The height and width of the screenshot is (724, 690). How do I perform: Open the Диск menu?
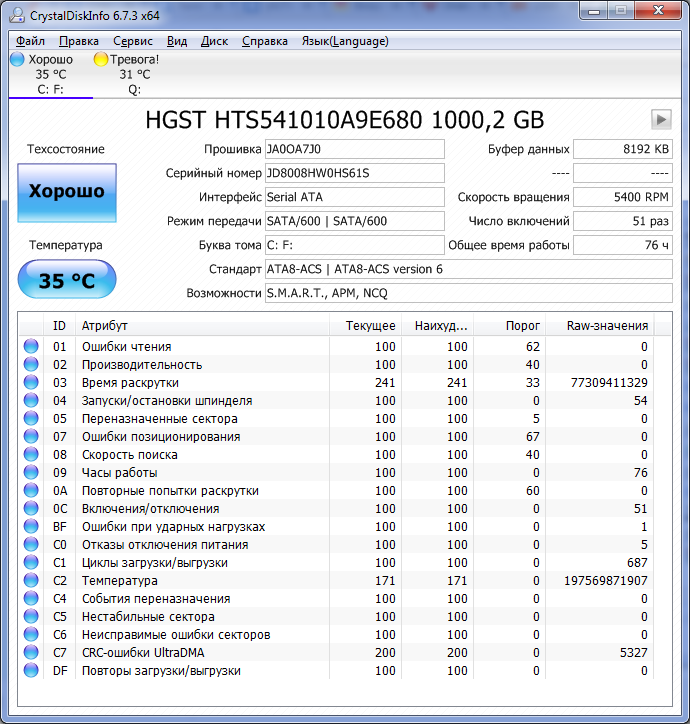214,41
